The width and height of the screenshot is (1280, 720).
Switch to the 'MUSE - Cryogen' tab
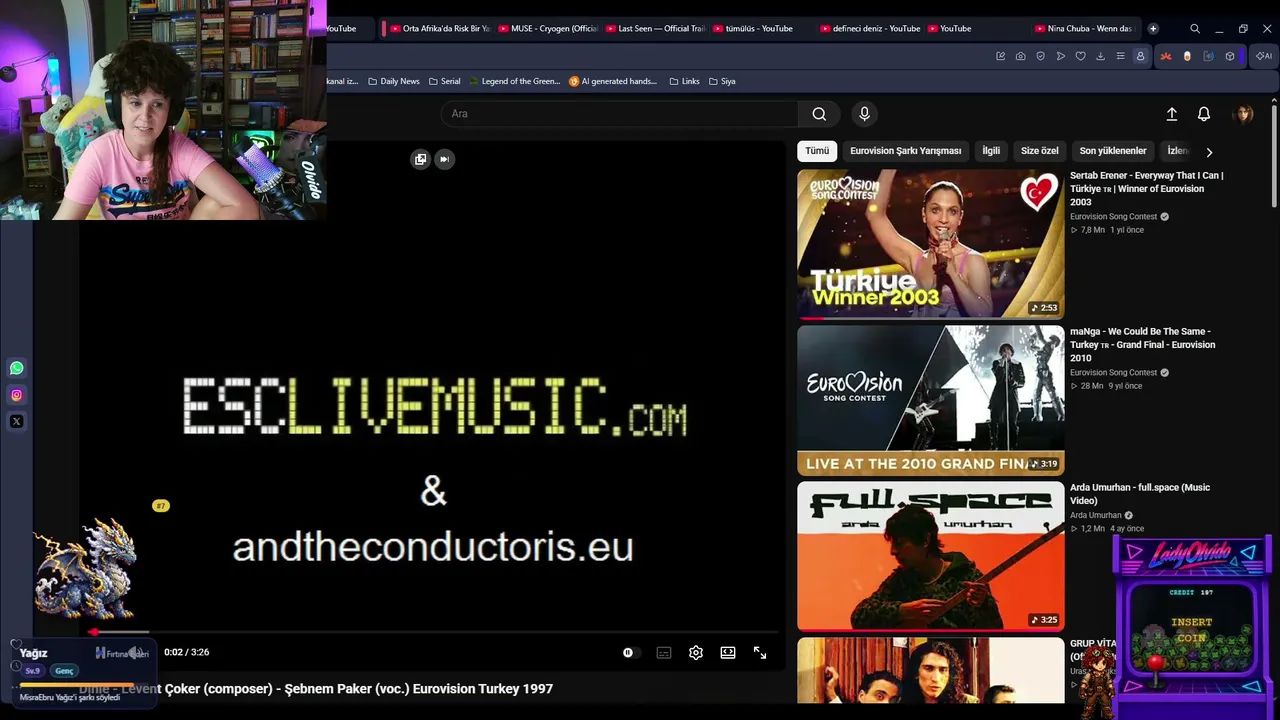click(x=548, y=28)
